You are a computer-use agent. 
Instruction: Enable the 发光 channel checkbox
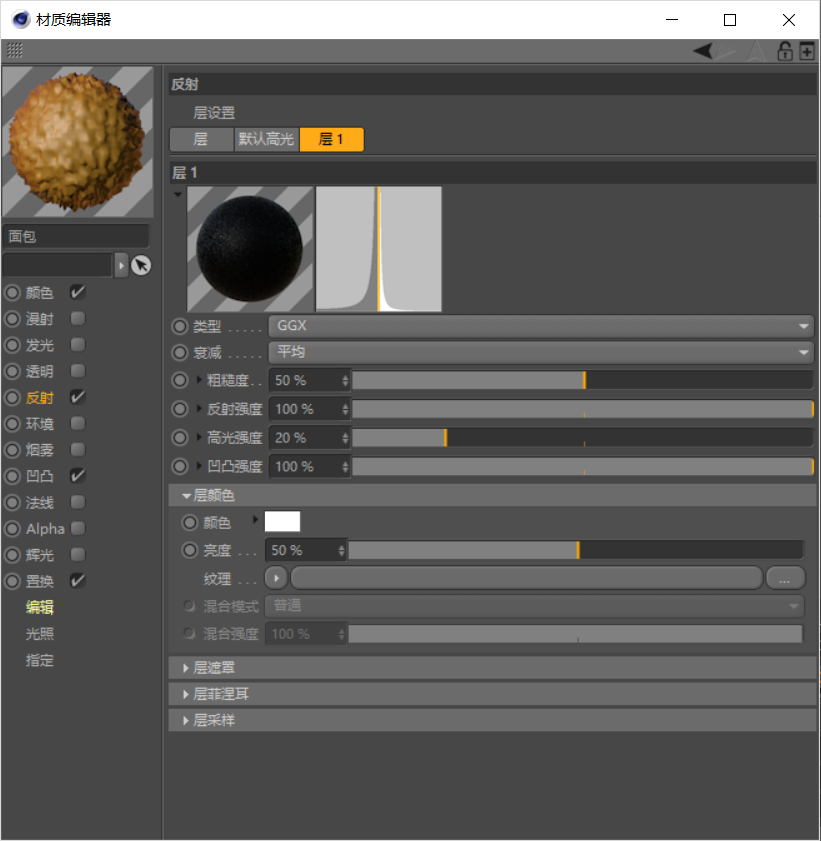[x=78, y=345]
